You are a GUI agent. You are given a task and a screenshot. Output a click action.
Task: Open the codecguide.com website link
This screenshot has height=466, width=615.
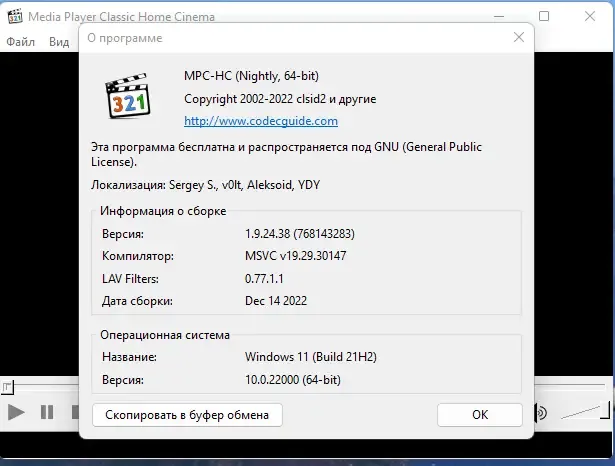pyautogui.click(x=261, y=121)
